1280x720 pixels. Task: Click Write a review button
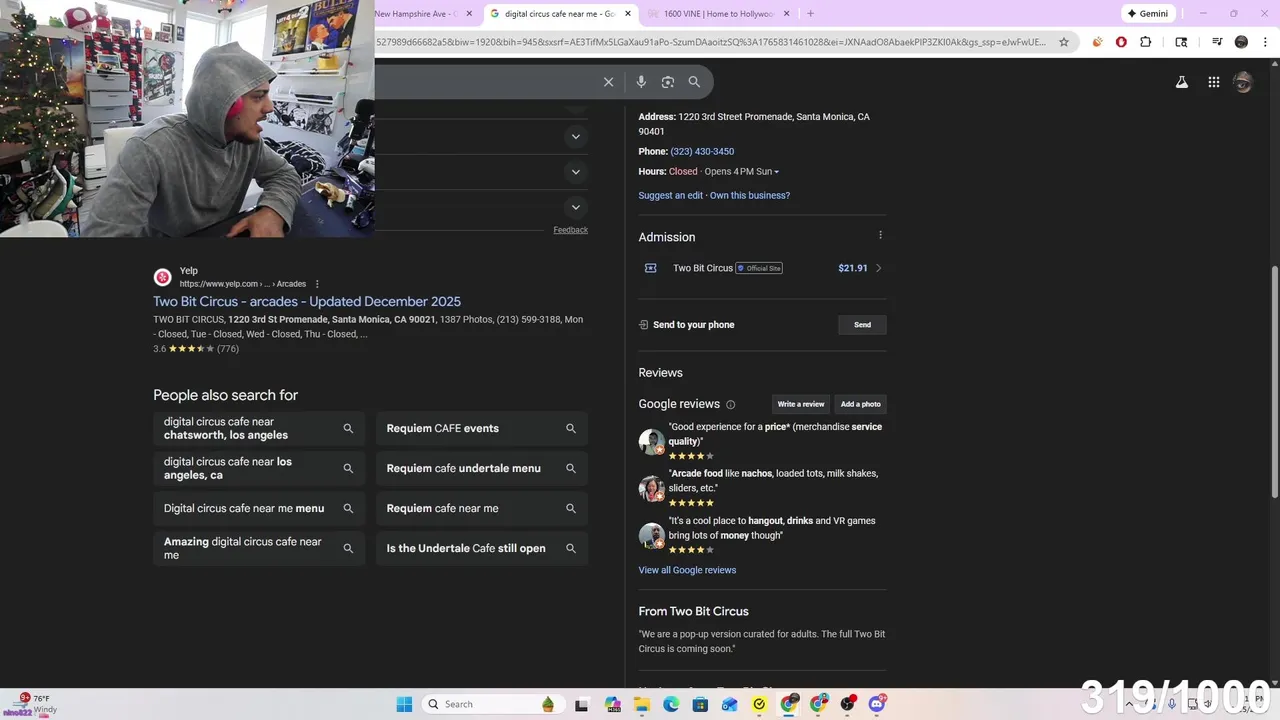point(801,404)
